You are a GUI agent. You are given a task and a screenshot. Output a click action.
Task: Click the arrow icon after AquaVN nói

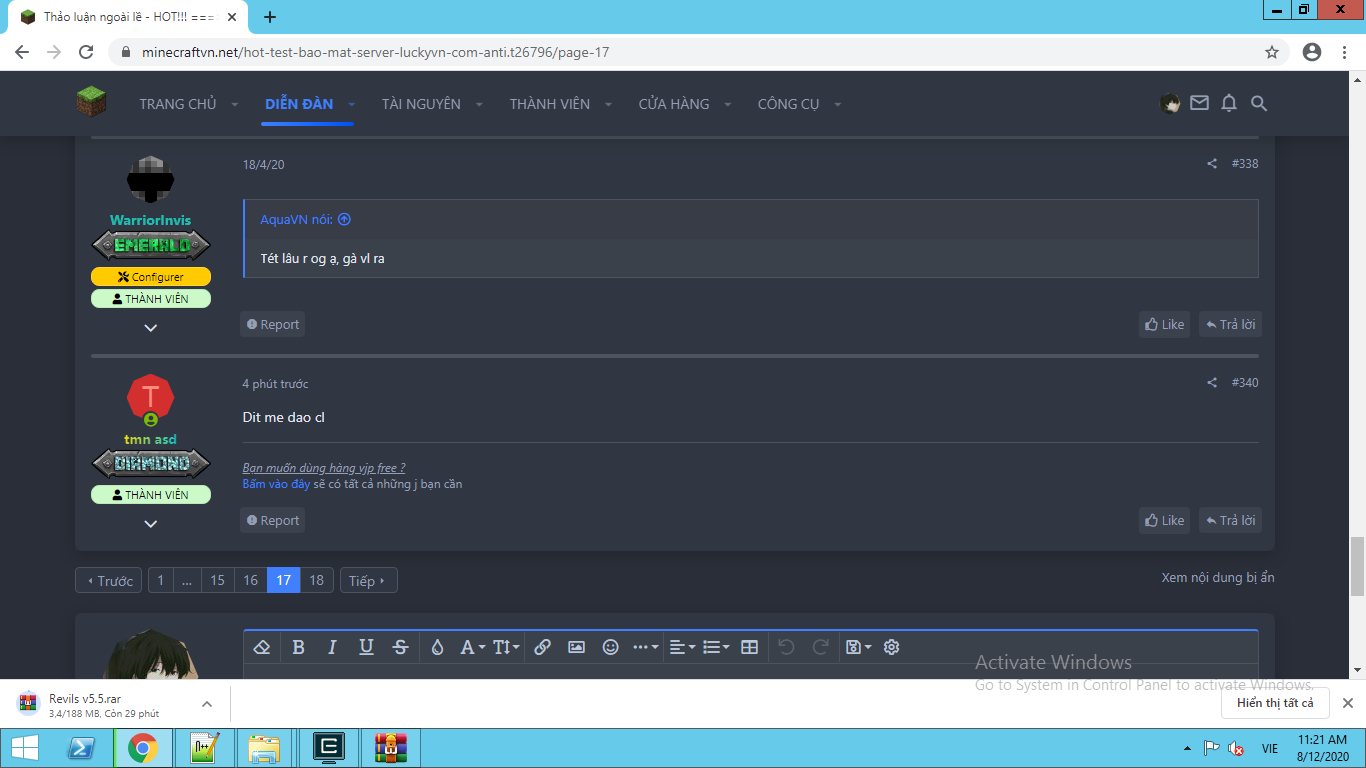(344, 220)
